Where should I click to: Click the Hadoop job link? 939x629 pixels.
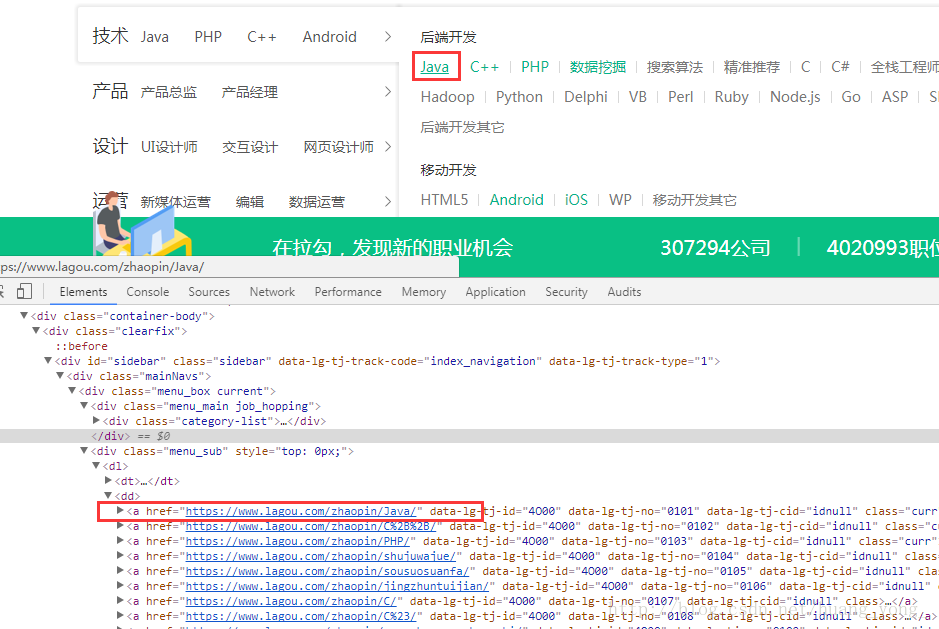447,97
